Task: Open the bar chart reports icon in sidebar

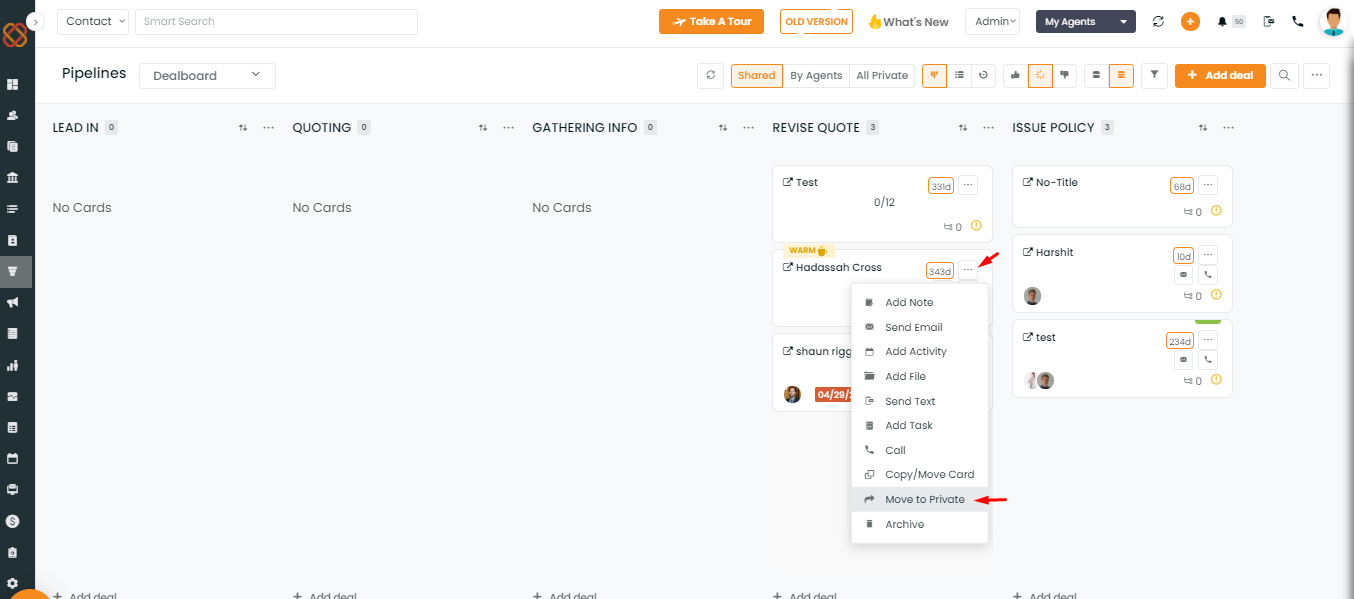Action: pyautogui.click(x=13, y=365)
